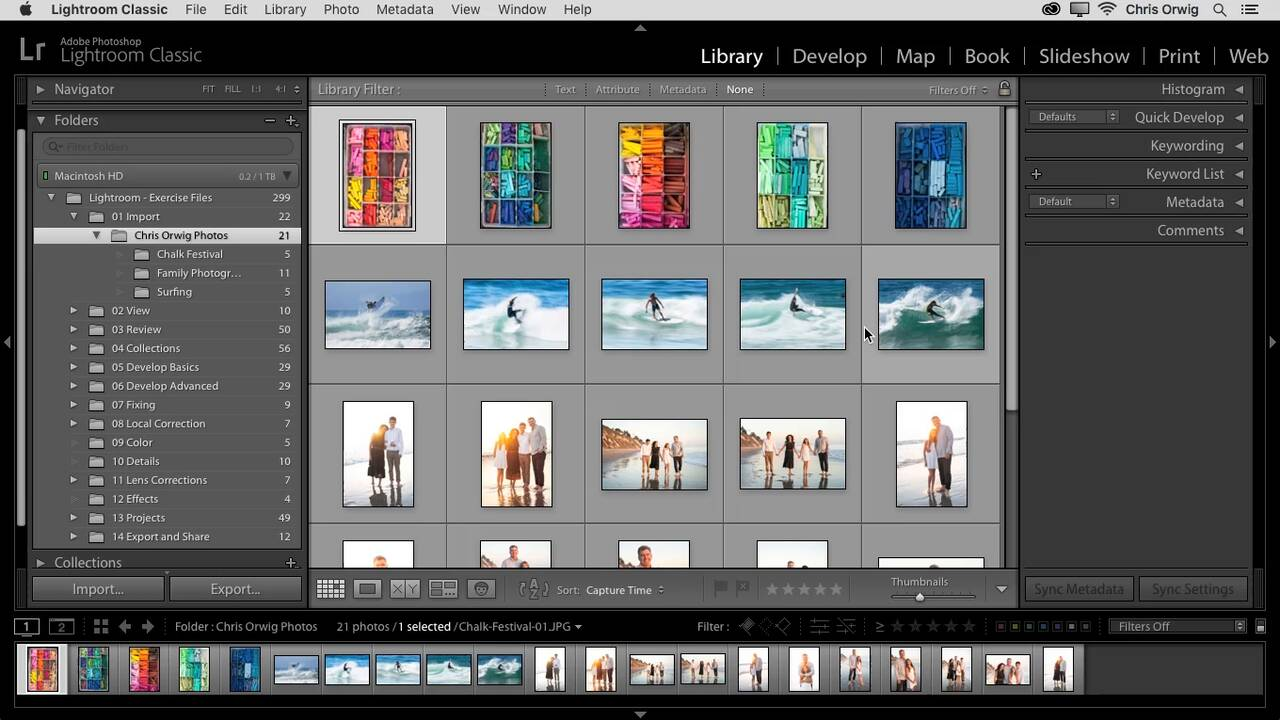Click the Export button
The image size is (1280, 720).
click(235, 589)
